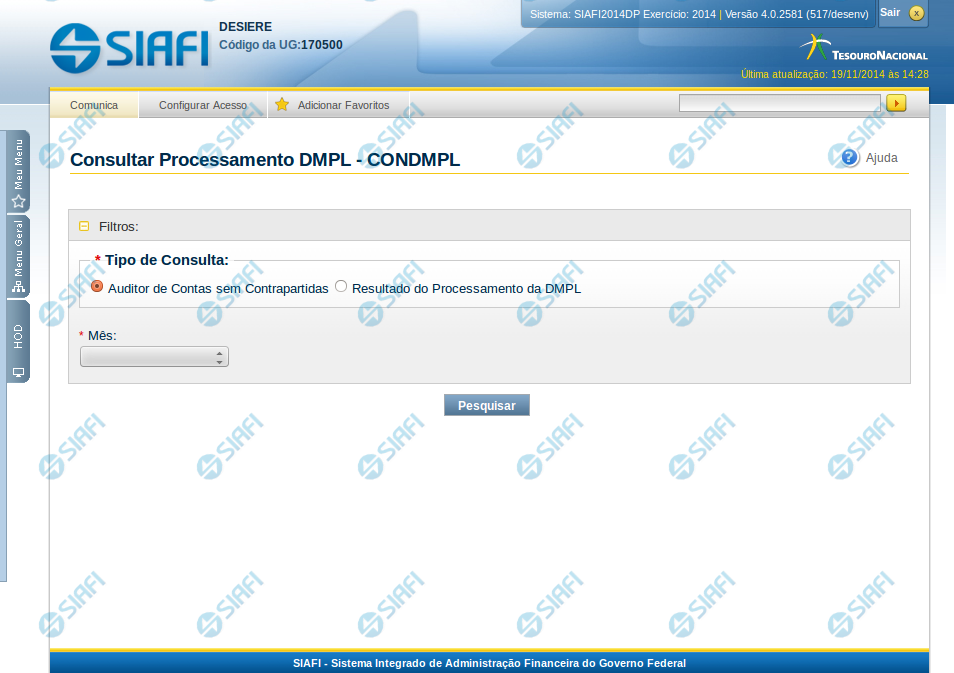Open the Comunica menu

point(94,105)
